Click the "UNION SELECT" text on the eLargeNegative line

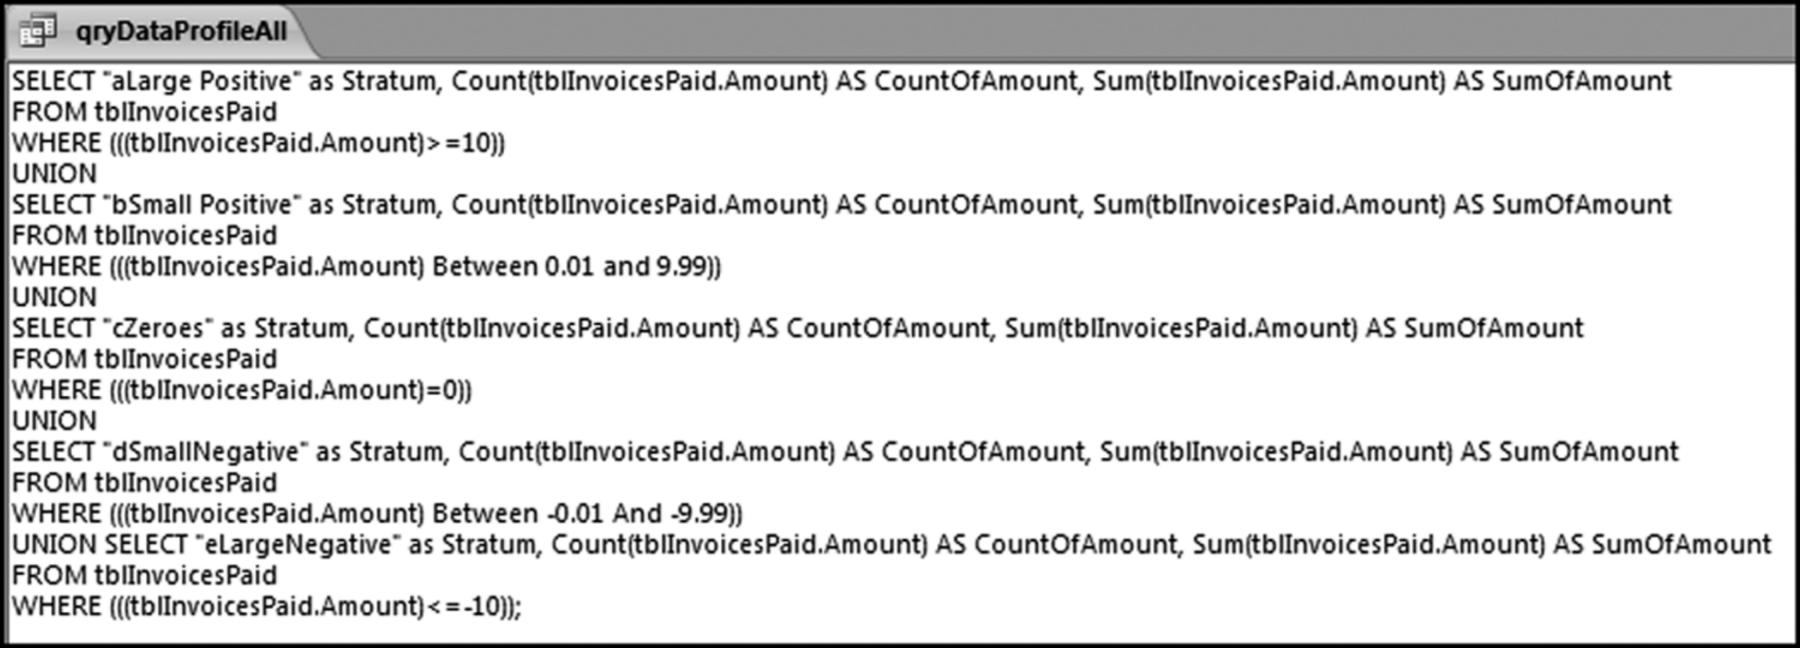pos(100,545)
